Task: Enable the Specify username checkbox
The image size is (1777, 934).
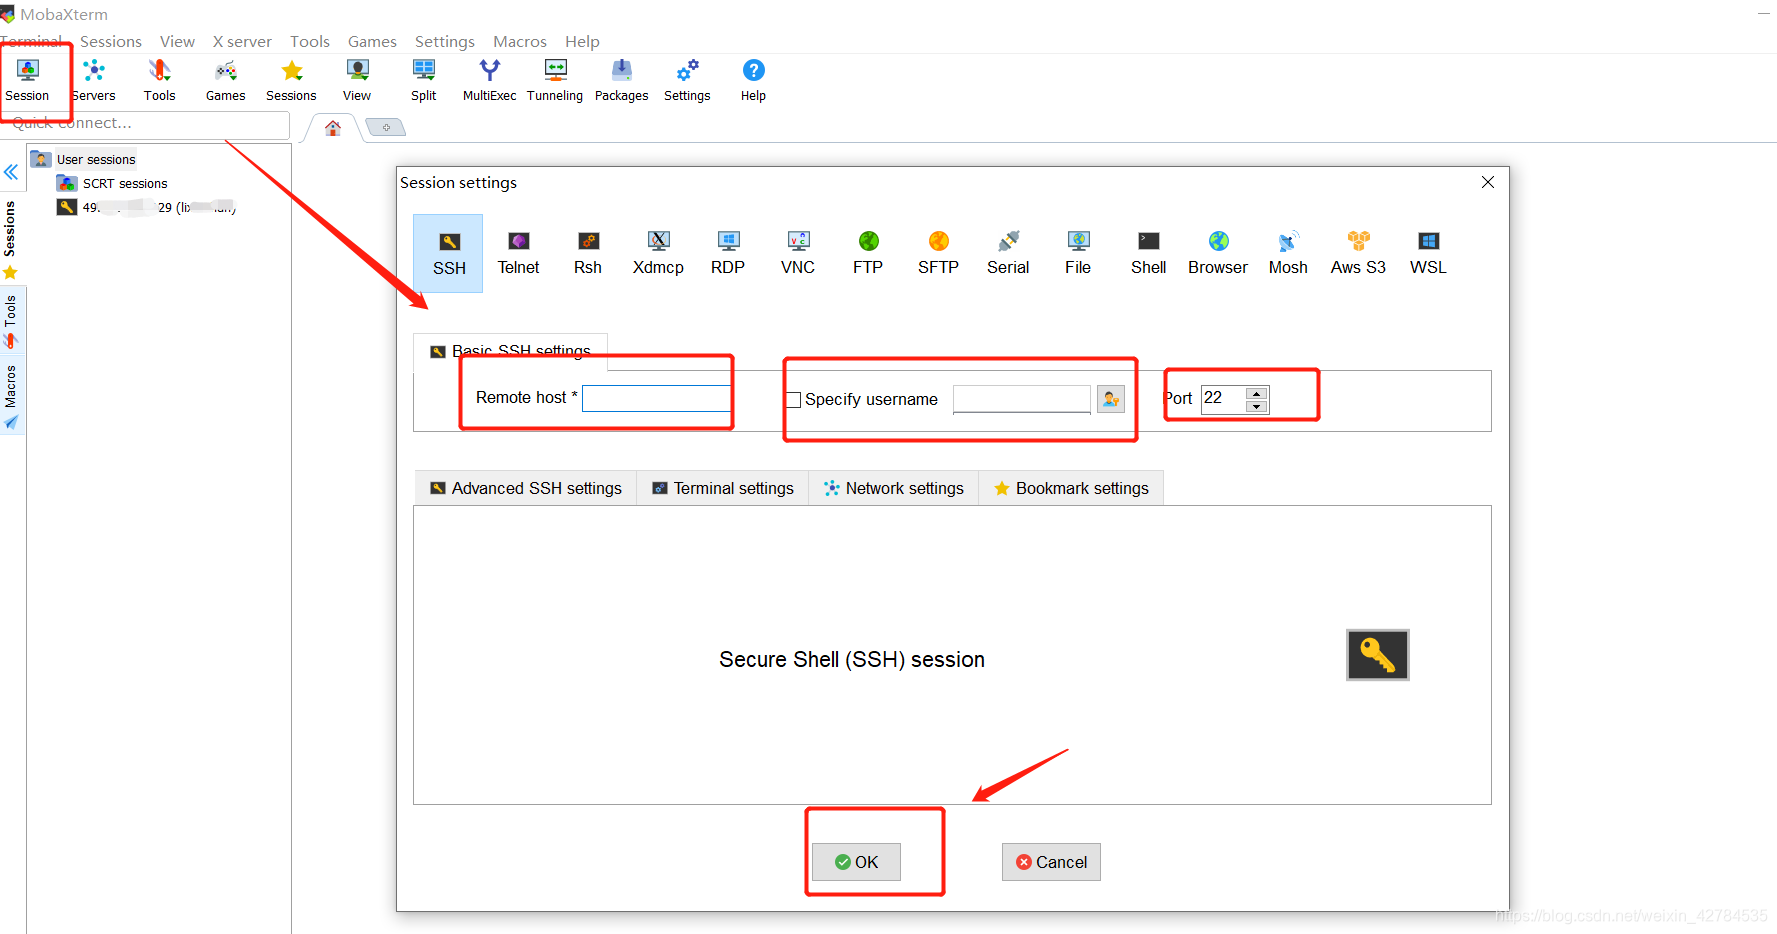Action: tap(794, 400)
